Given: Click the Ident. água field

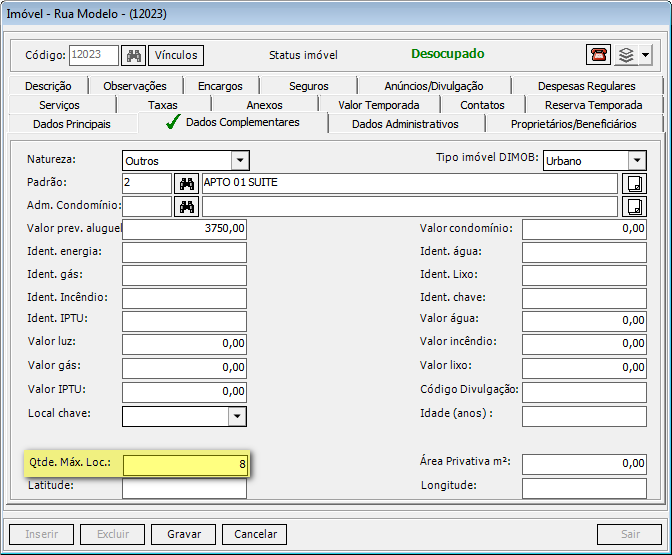Looking at the screenshot, I should [584, 252].
